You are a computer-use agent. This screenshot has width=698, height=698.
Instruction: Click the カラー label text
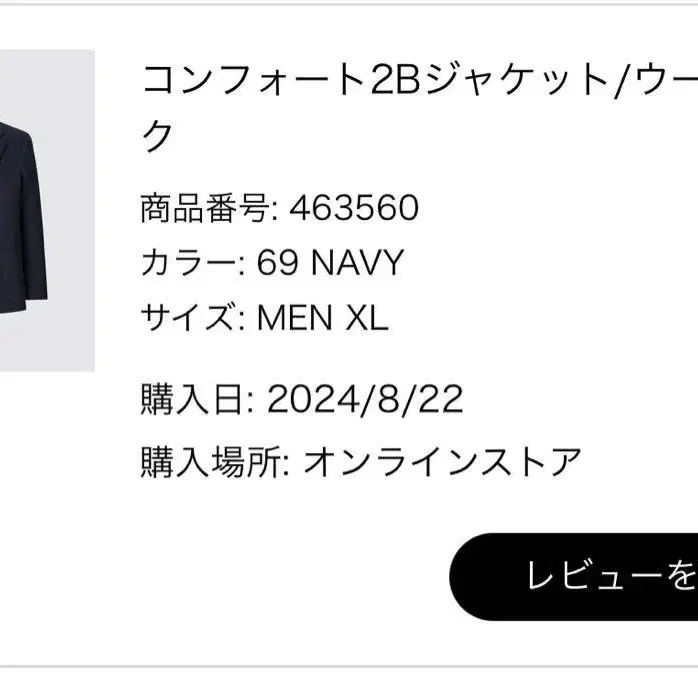pyautogui.click(x=190, y=263)
